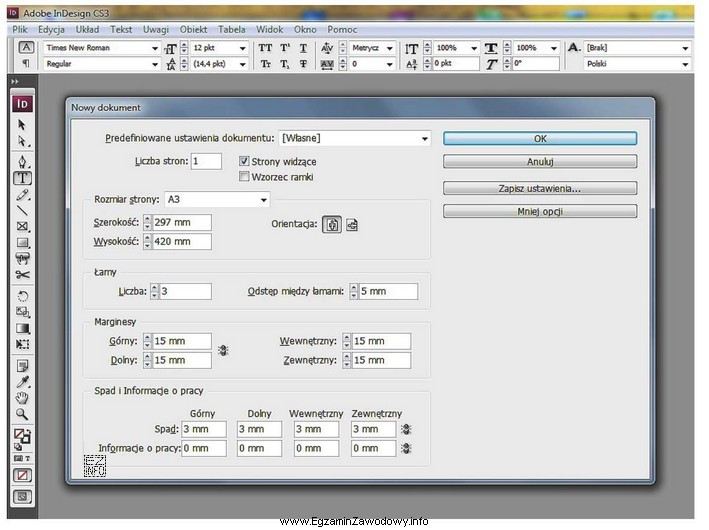Click Mniej opcji button
Screen dimensions: 709x530
coord(540,211)
